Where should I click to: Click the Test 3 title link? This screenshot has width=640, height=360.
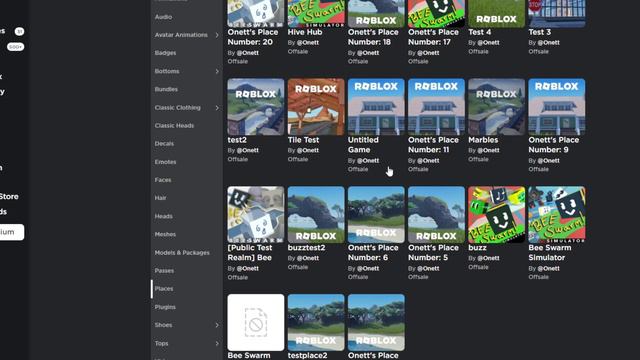(x=540, y=32)
